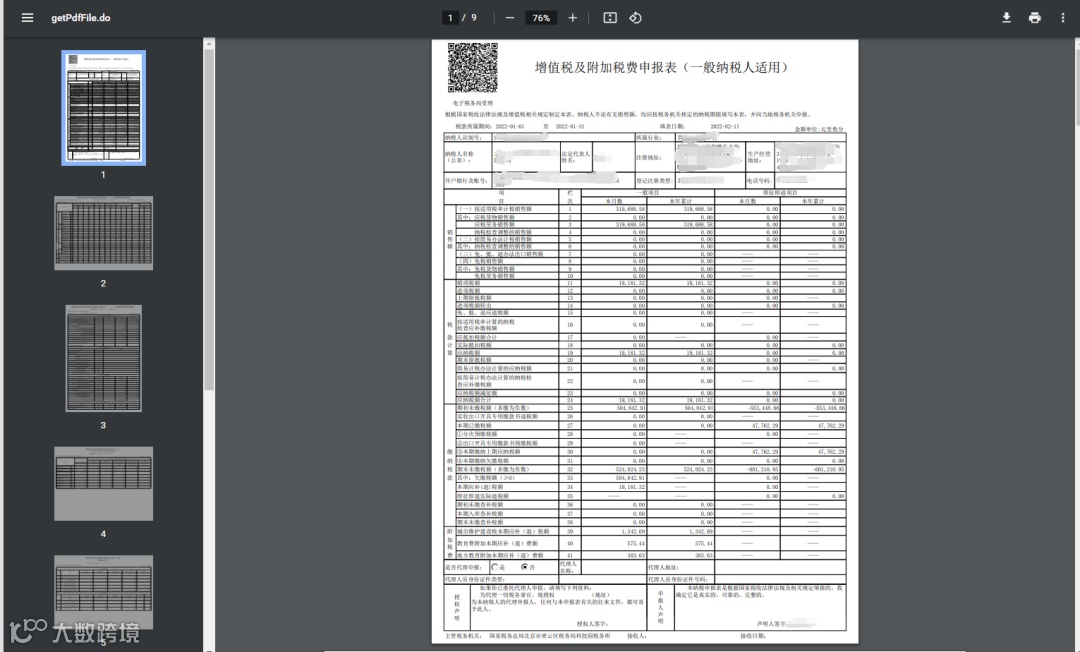1080x652 pixels.
Task: Zoom out with the minus button
Action: 510,18
